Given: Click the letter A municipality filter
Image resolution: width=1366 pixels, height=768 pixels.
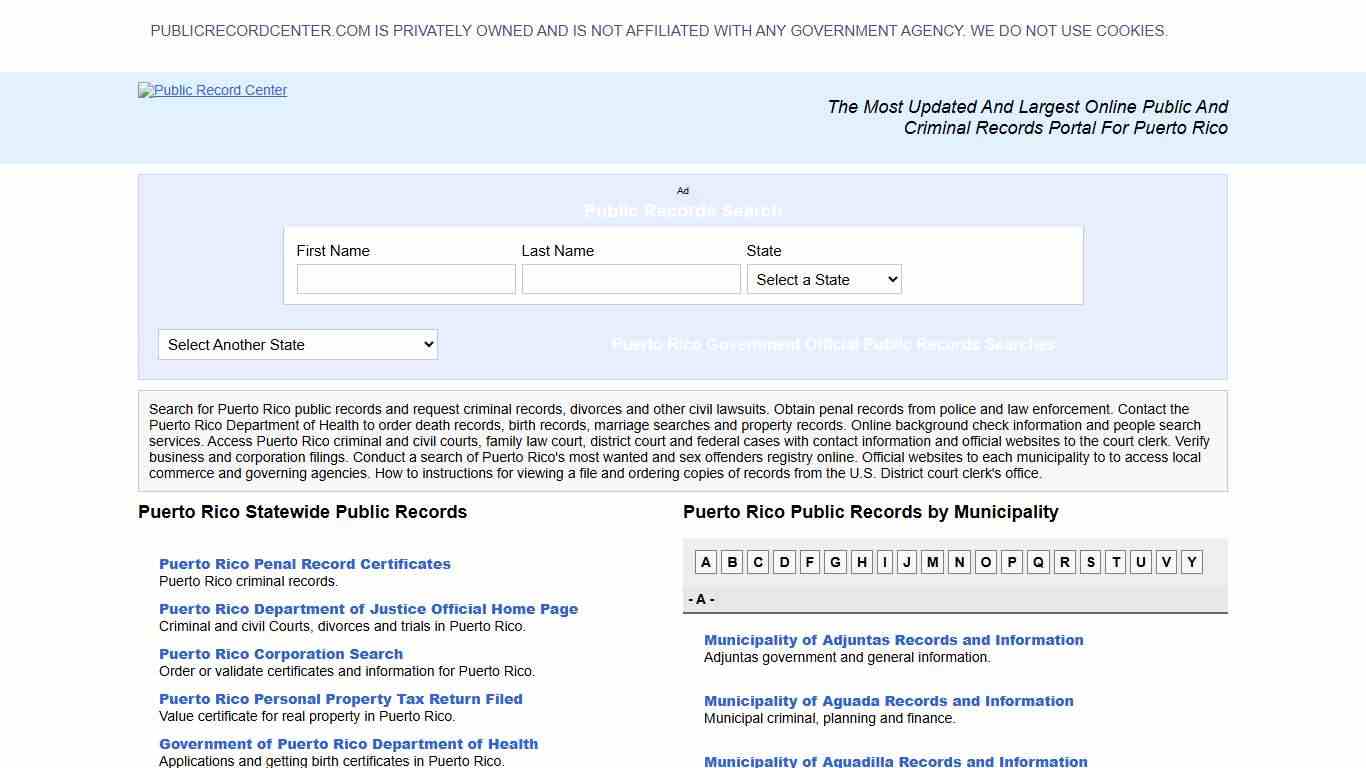Looking at the screenshot, I should pos(705,562).
